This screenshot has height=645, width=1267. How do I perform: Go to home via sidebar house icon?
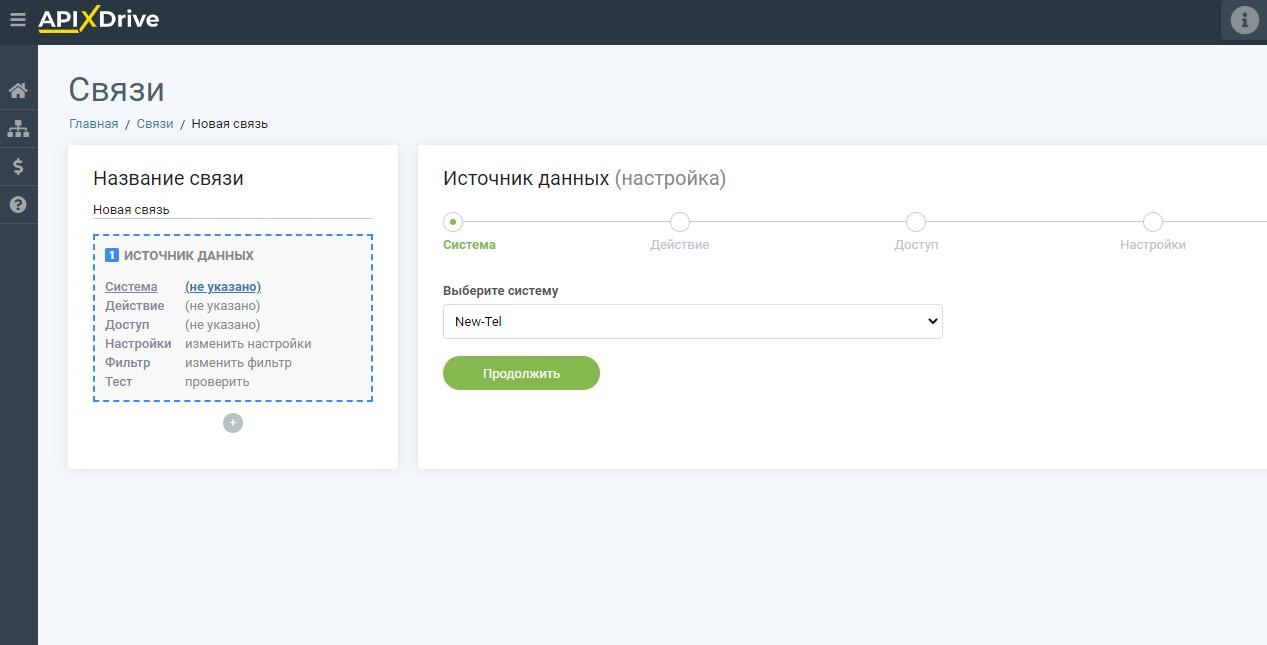pyautogui.click(x=18, y=91)
